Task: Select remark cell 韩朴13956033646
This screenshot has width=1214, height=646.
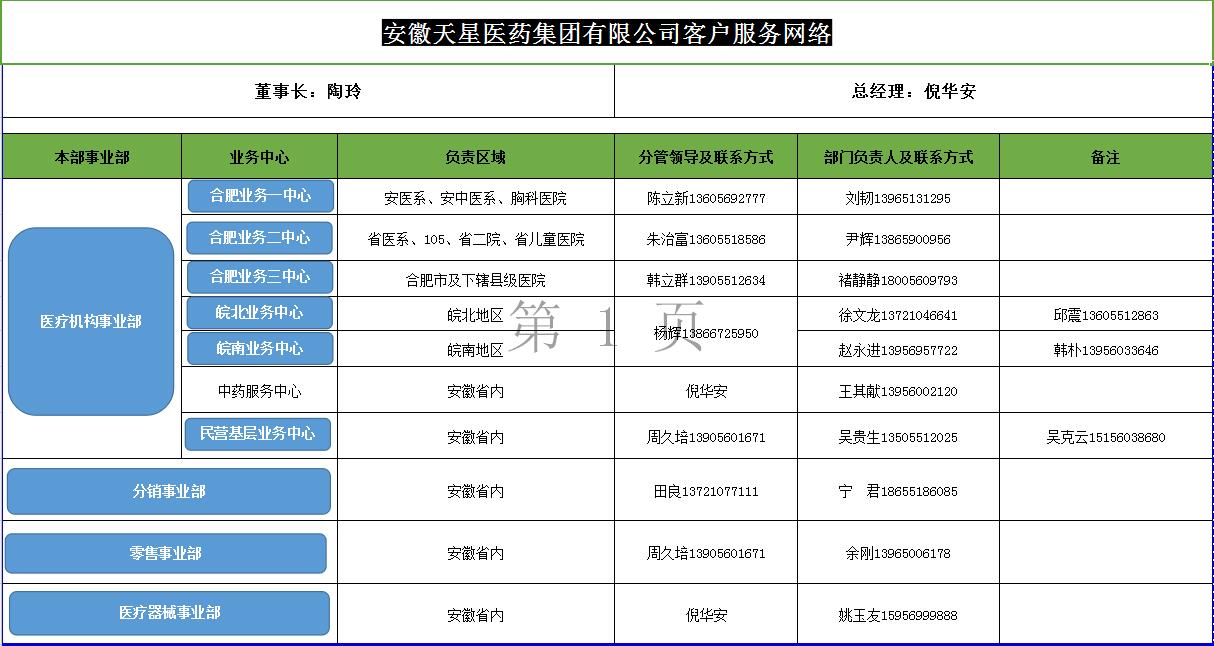Action: 1106,350
